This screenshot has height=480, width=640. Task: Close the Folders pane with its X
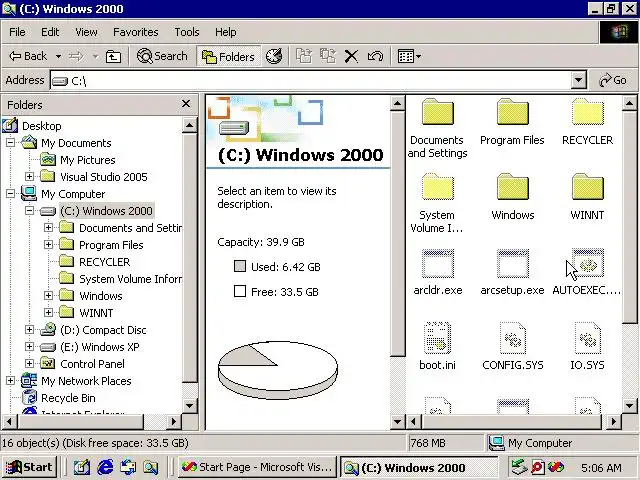pyautogui.click(x=186, y=104)
